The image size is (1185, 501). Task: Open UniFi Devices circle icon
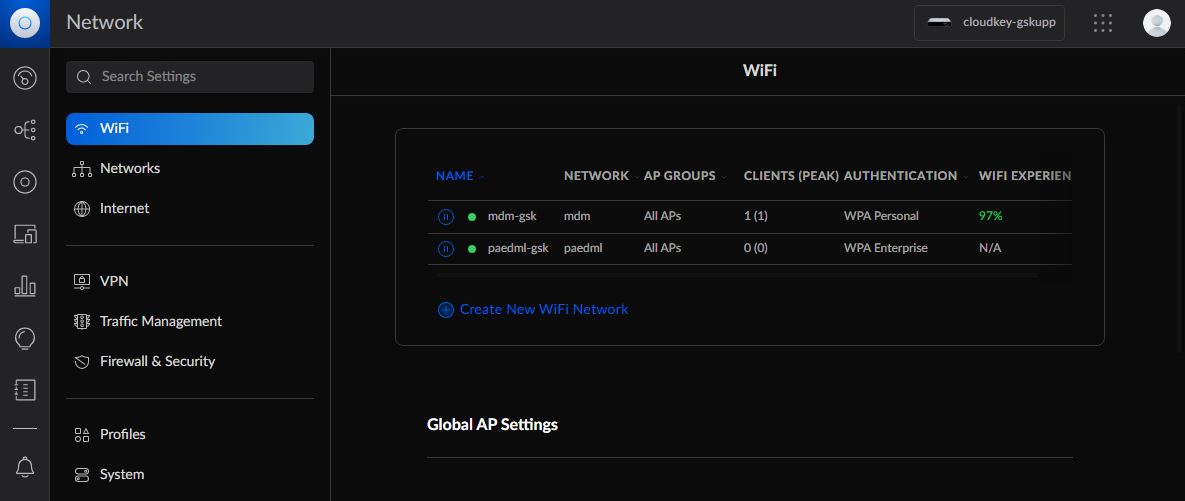25,182
